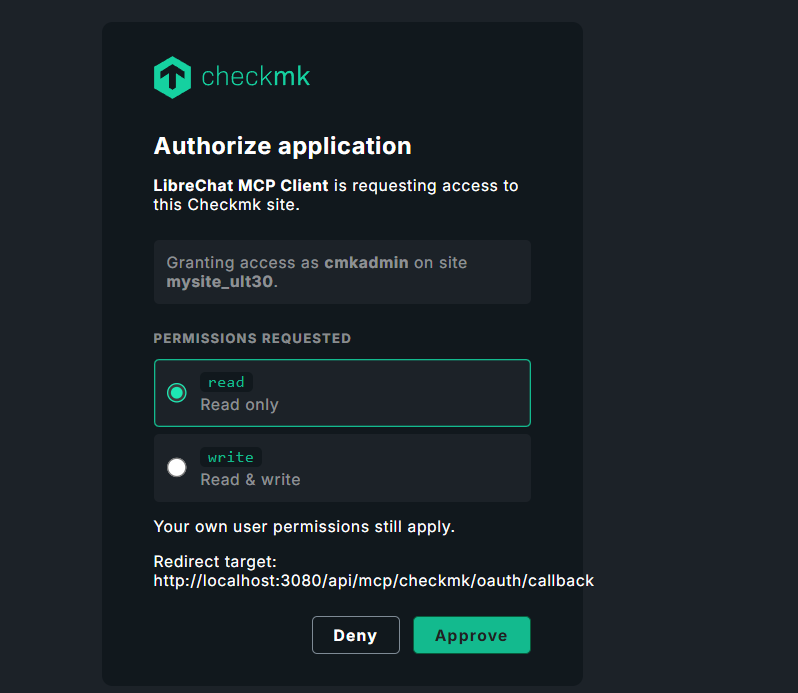Click the green 'read' scope badge
798x693 pixels.
click(226, 382)
